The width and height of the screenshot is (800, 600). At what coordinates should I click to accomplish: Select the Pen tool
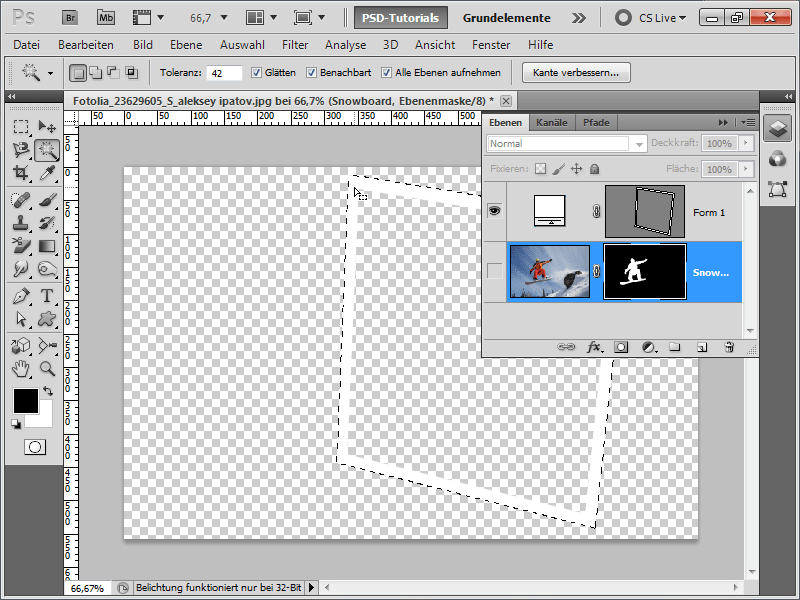pos(21,296)
